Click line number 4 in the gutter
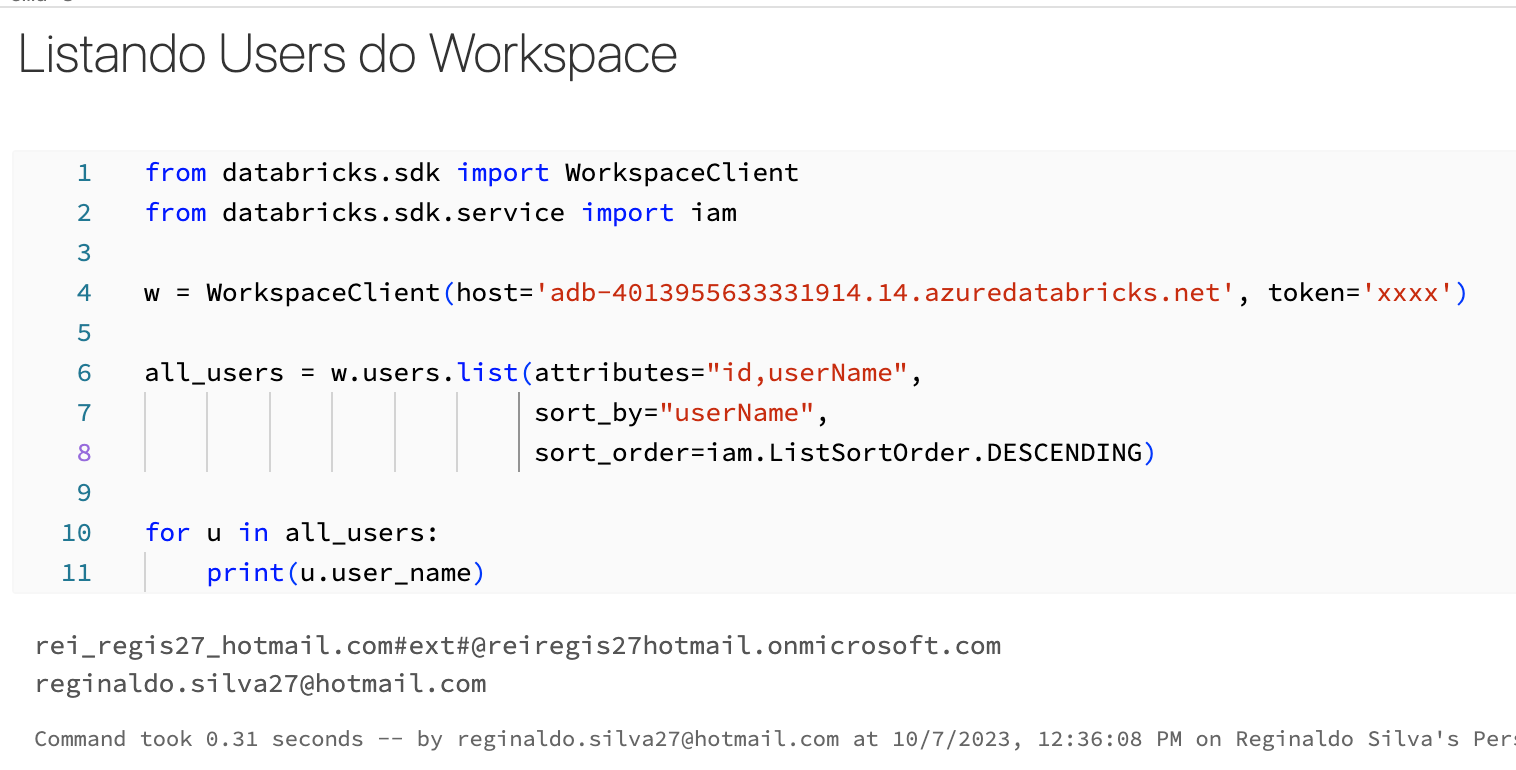Screen dimensions: 1516x770 coord(83,293)
